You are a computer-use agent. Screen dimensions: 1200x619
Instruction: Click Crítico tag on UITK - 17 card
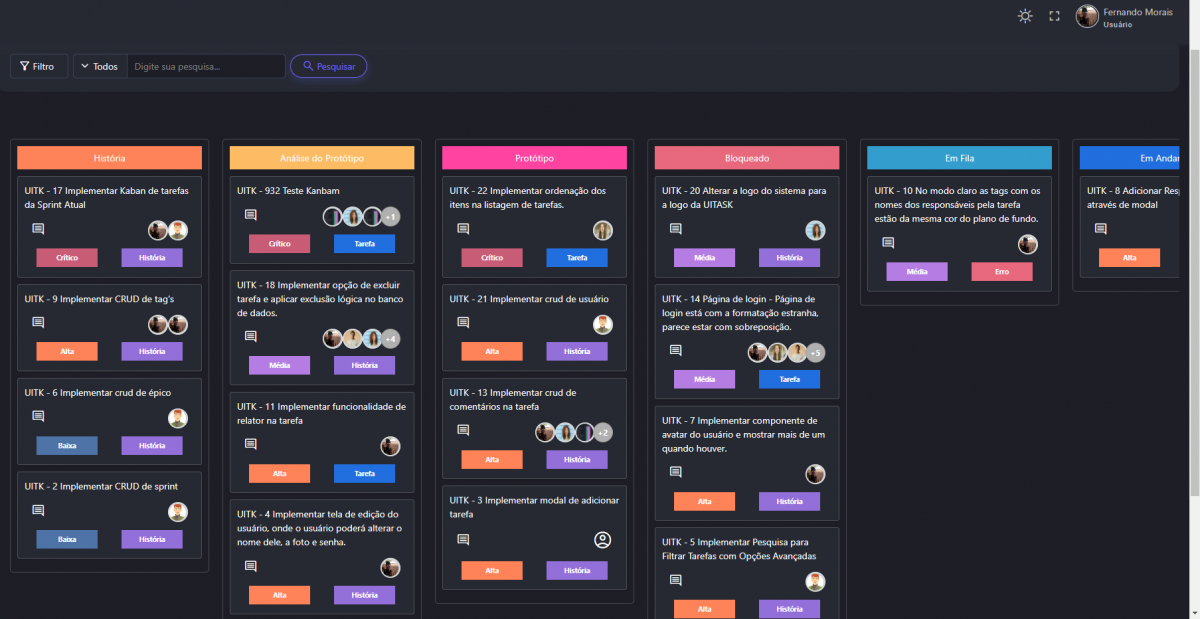click(67, 258)
